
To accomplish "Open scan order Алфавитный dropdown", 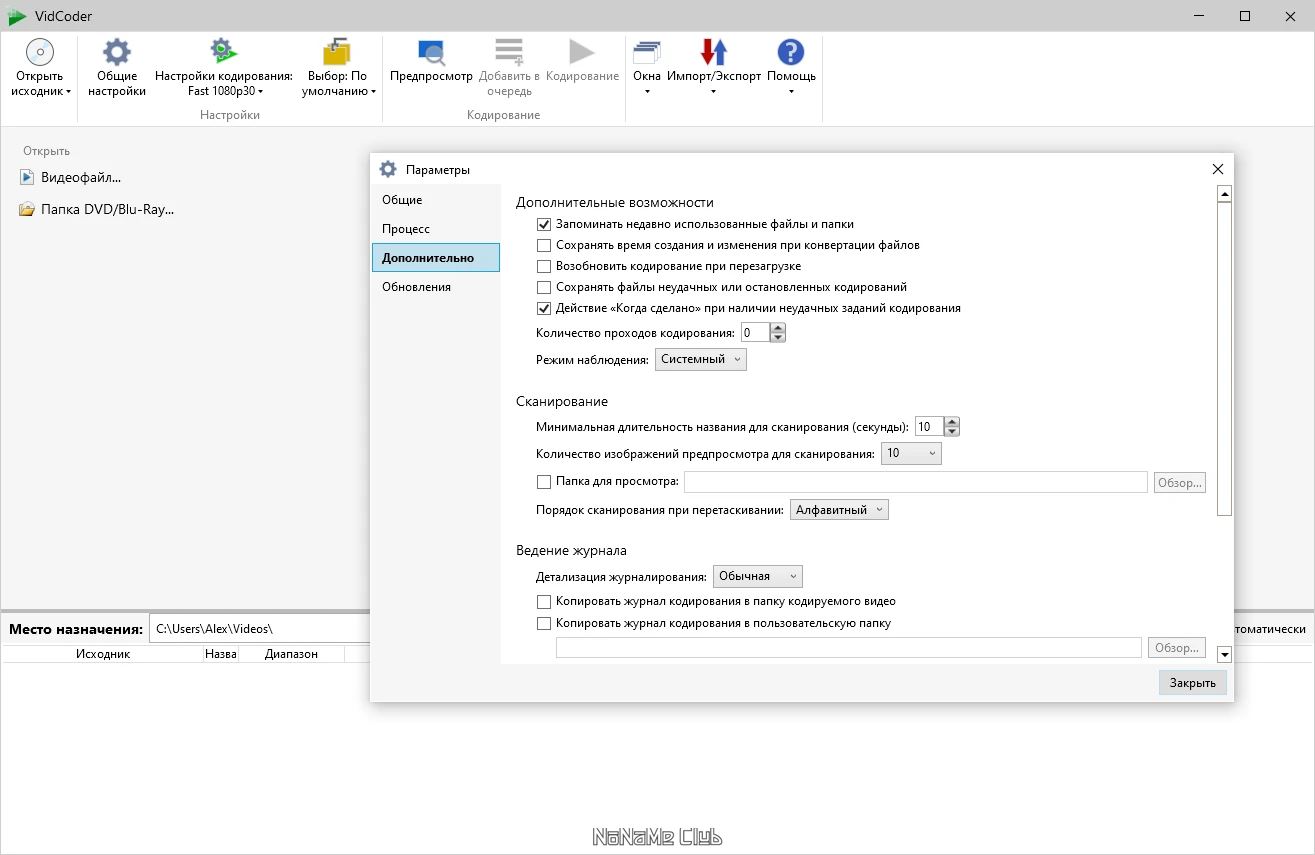I will tap(839, 510).
